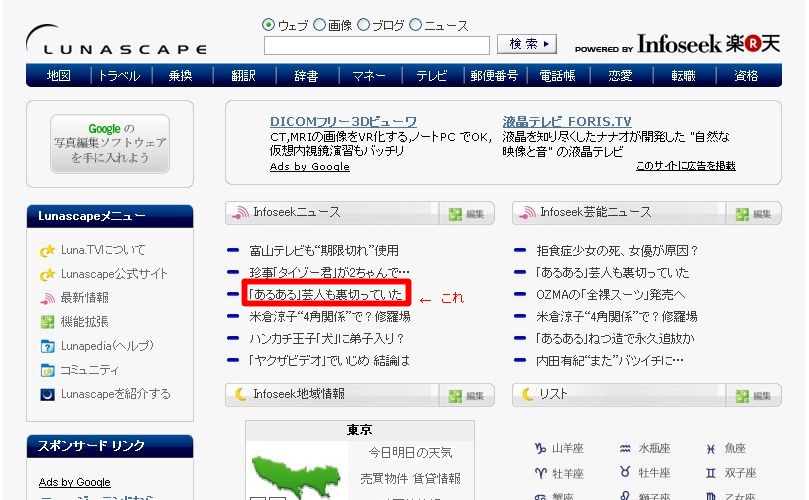The width and height of the screenshot is (809, 500).
Task: Click Ads by Google link in top ad box
Action: click(310, 167)
